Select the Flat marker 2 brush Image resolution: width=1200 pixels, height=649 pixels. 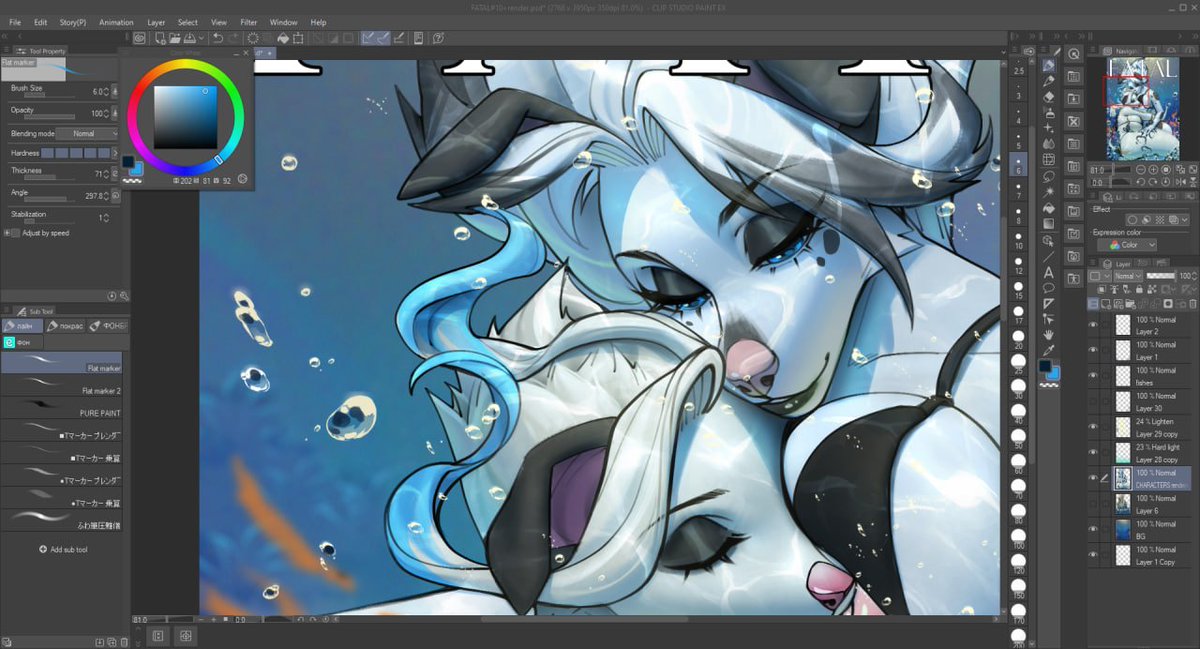(61, 385)
